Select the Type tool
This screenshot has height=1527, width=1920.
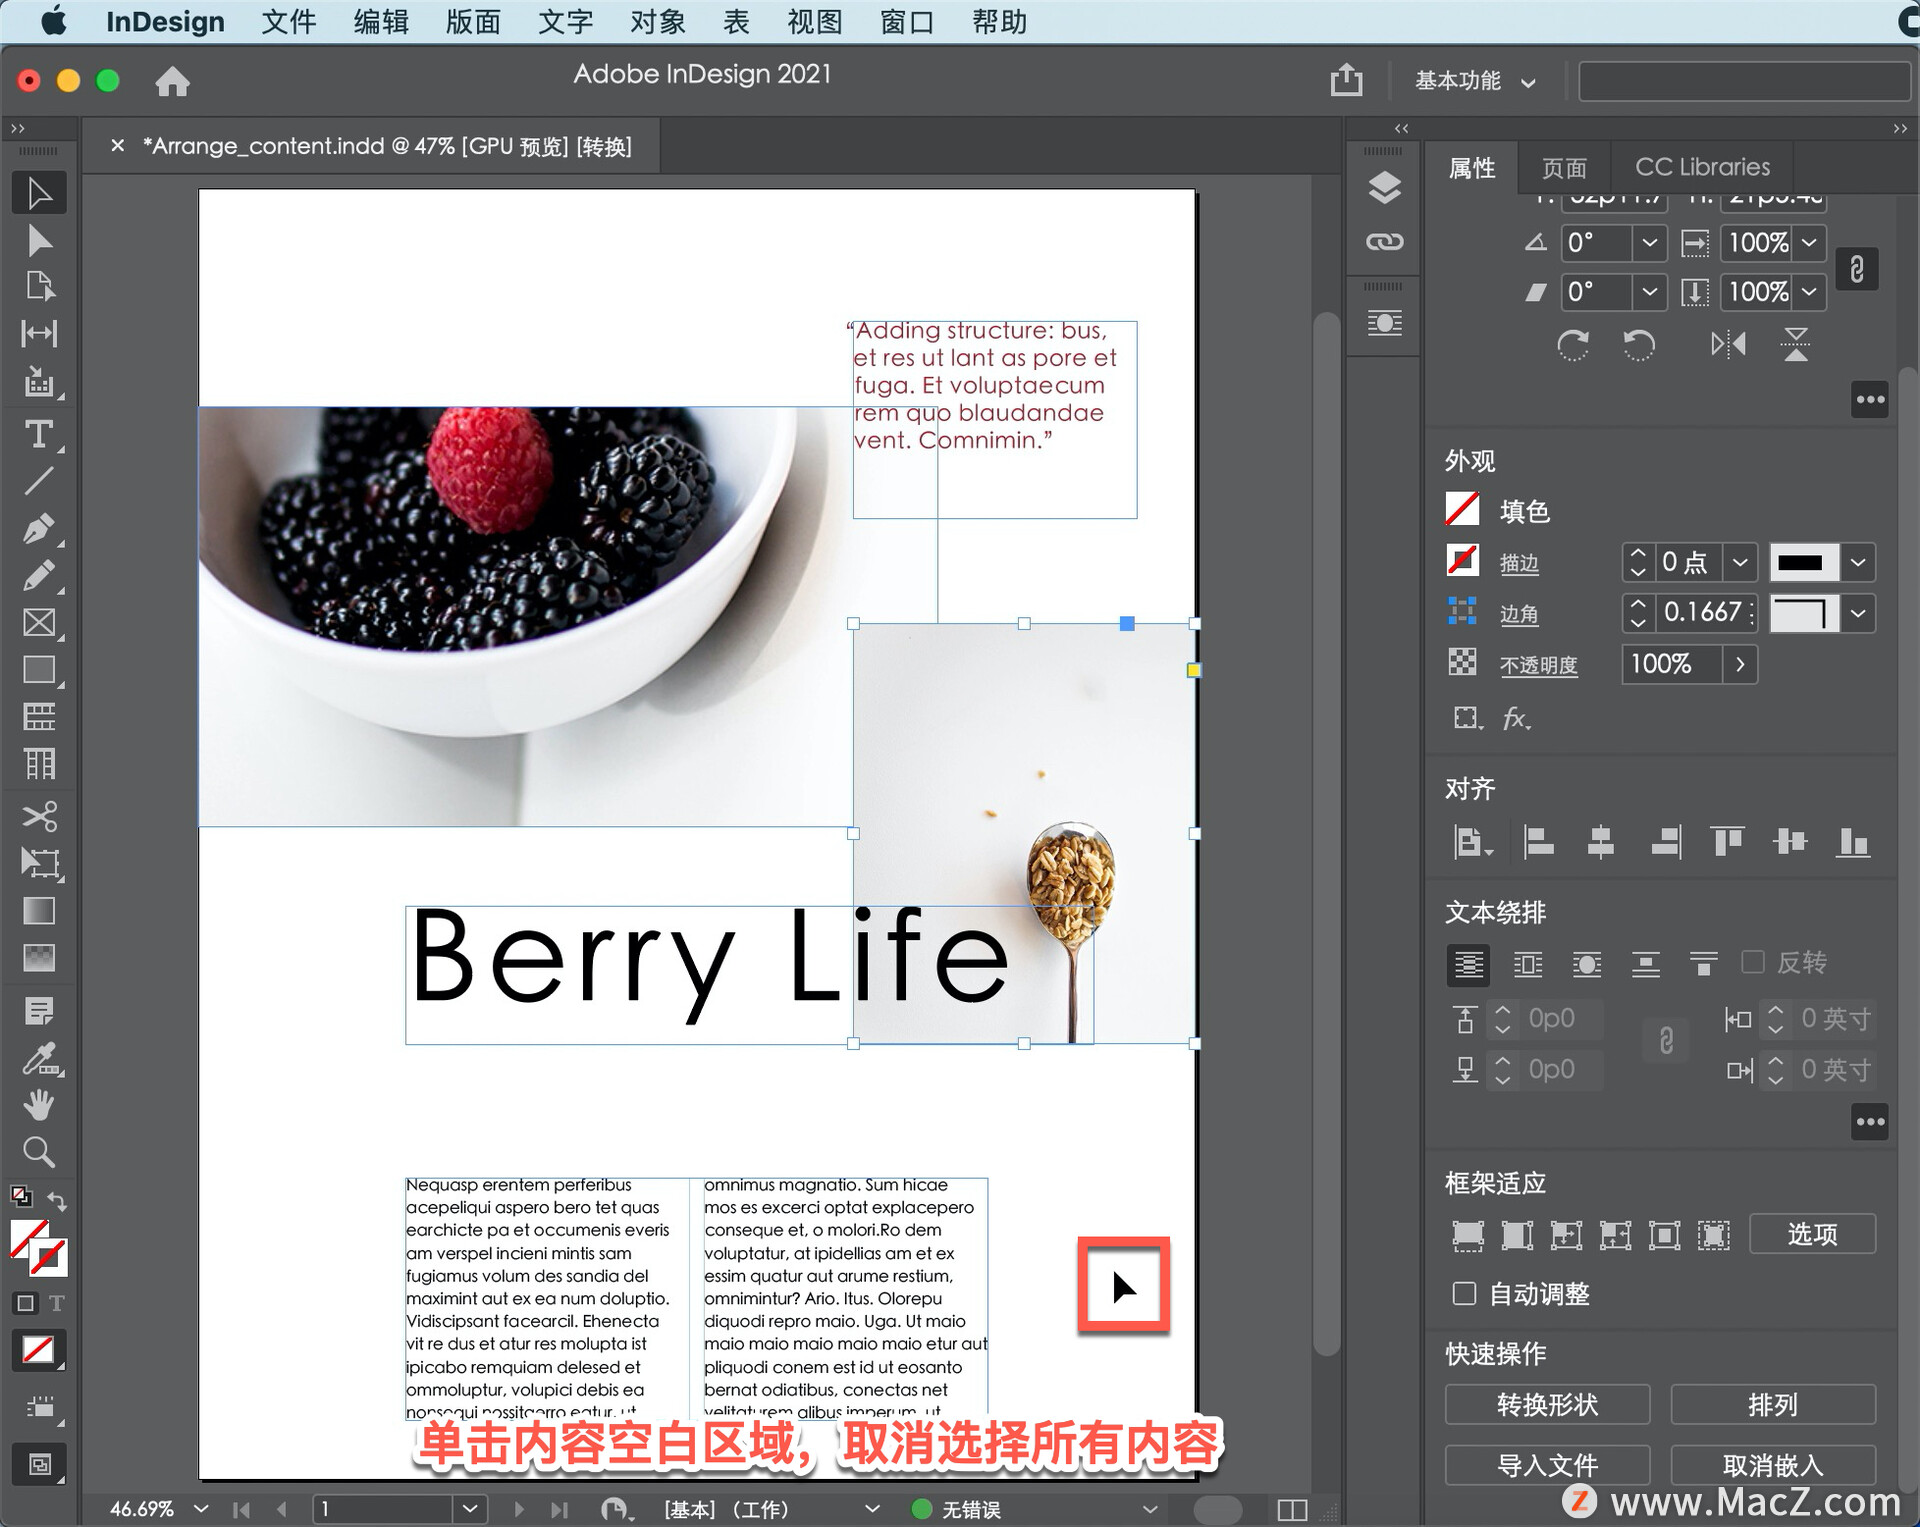point(39,434)
